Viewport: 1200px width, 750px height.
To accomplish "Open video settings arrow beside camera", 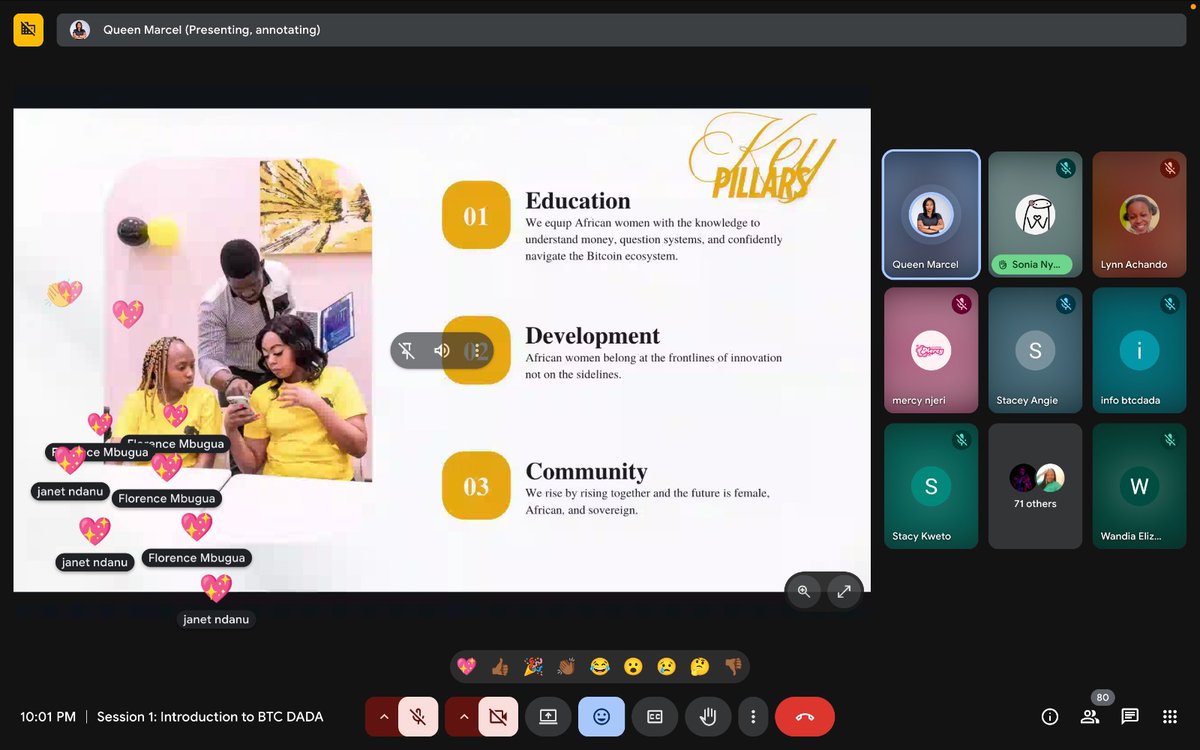I will pyautogui.click(x=463, y=716).
